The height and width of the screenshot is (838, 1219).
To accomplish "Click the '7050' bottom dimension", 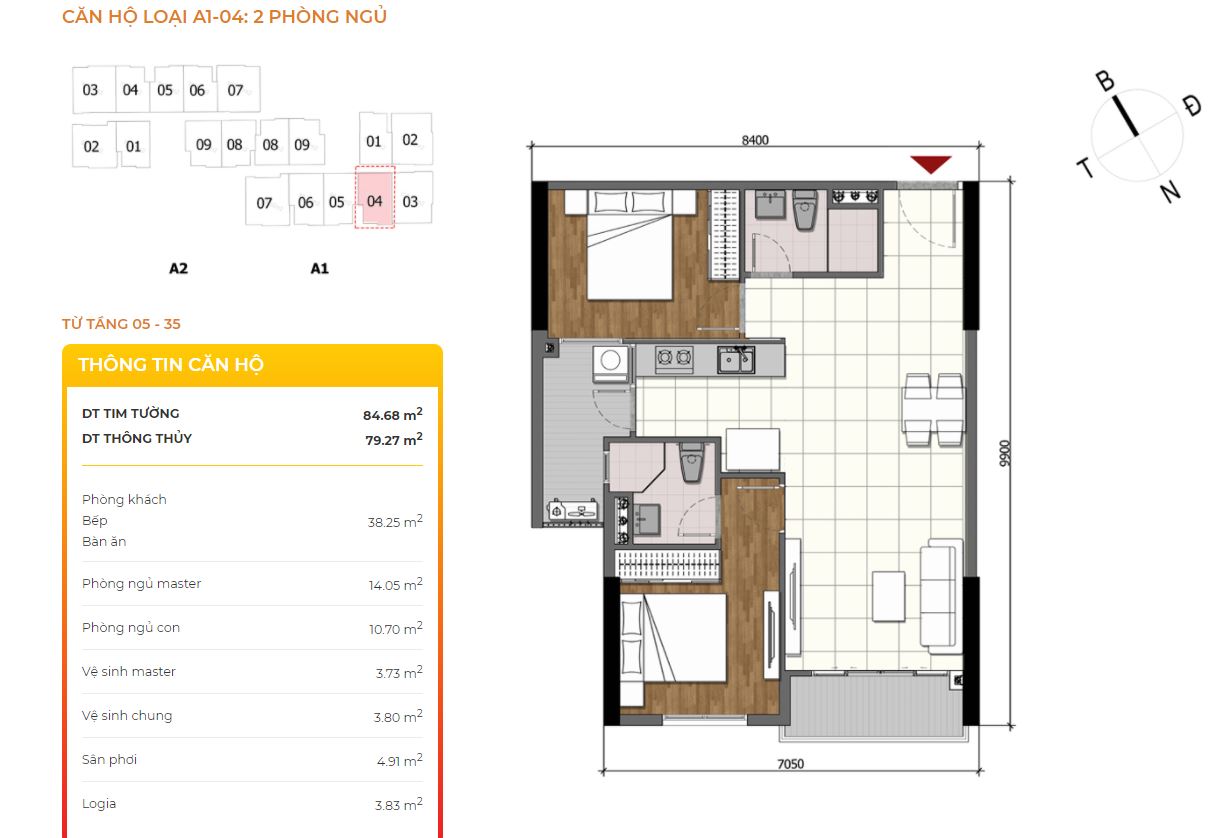I will (790, 764).
